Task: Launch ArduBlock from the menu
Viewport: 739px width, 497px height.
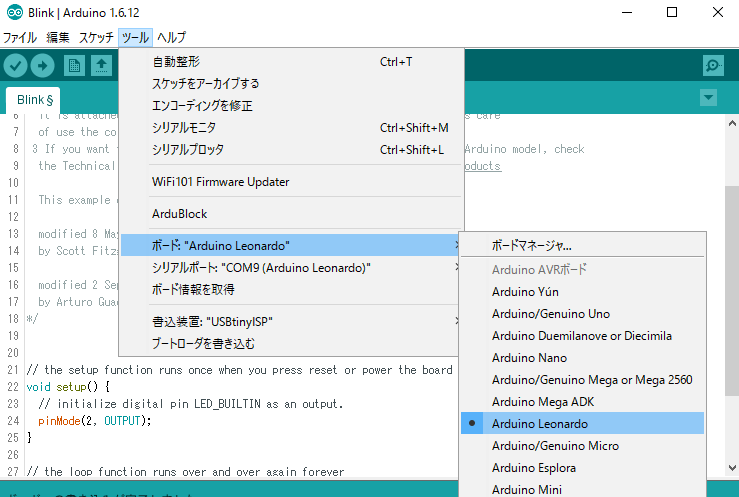Action: (290, 214)
